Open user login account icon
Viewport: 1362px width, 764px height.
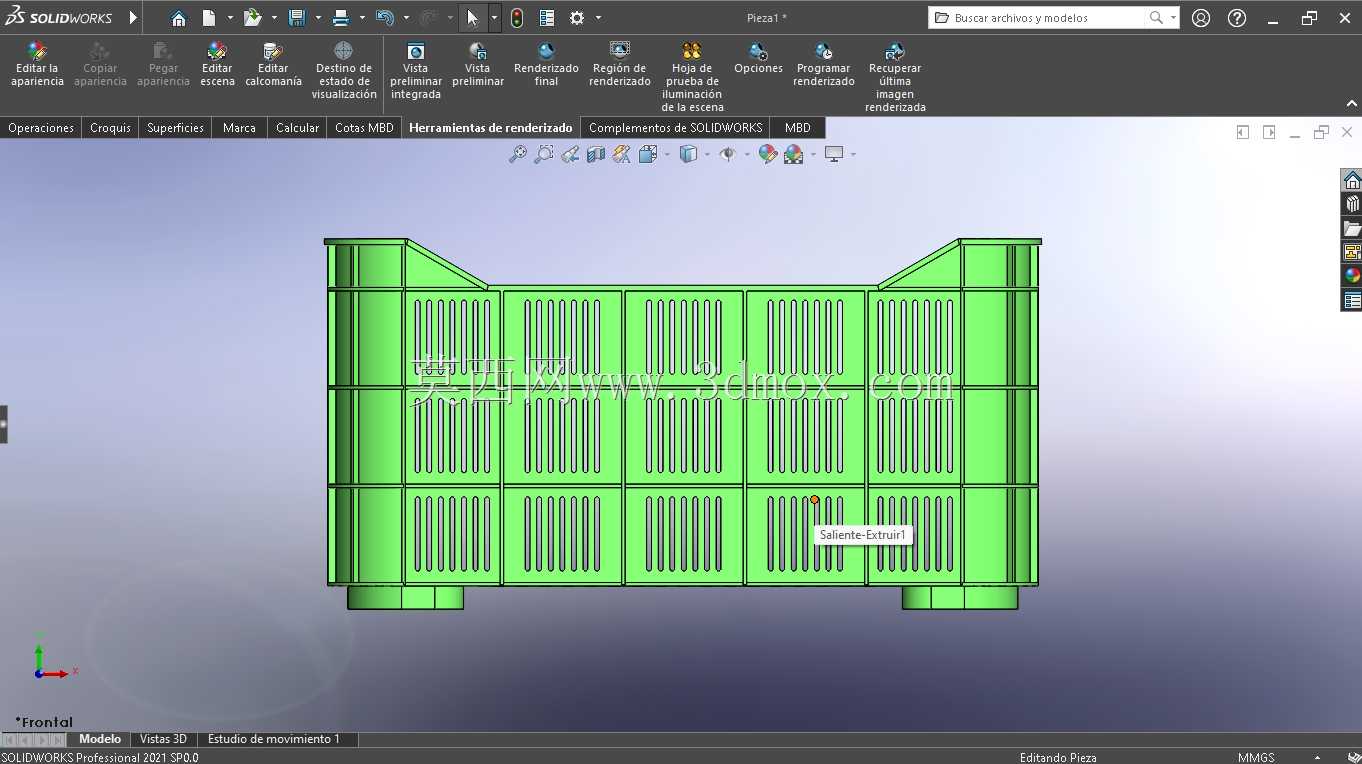(1201, 18)
